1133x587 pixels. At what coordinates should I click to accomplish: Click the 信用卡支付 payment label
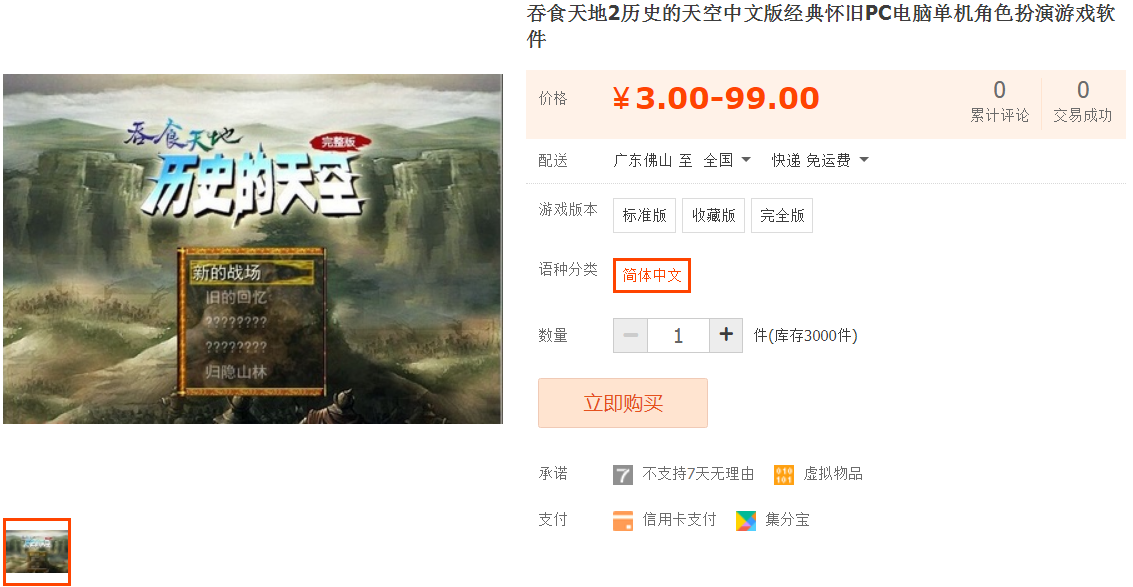click(x=679, y=520)
